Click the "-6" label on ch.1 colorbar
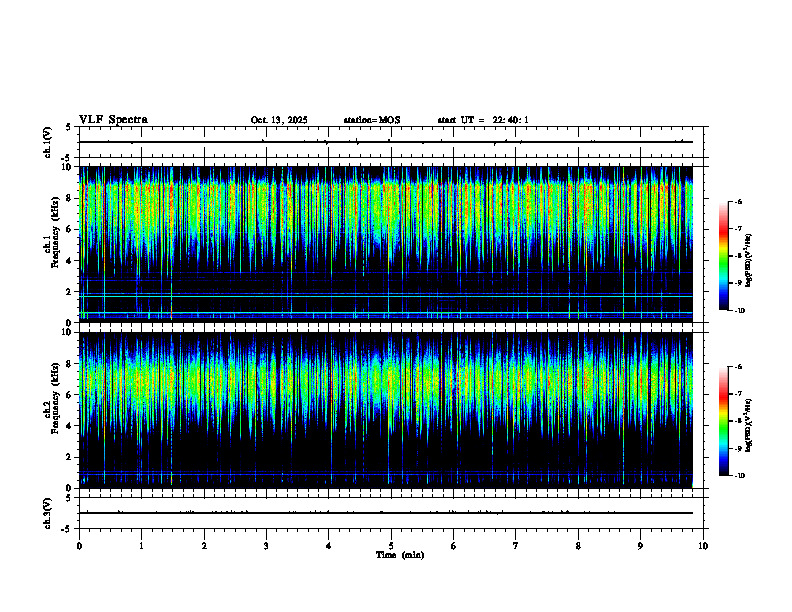 pyautogui.click(x=738, y=202)
